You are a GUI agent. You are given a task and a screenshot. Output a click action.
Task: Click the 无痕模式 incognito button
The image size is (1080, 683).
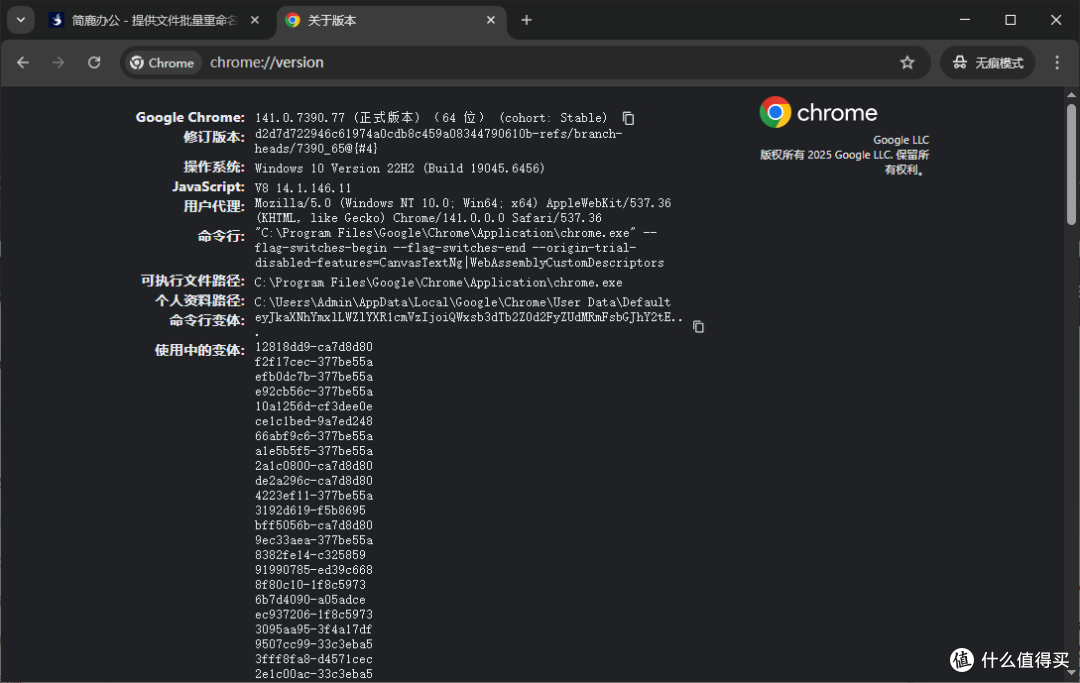coord(988,63)
